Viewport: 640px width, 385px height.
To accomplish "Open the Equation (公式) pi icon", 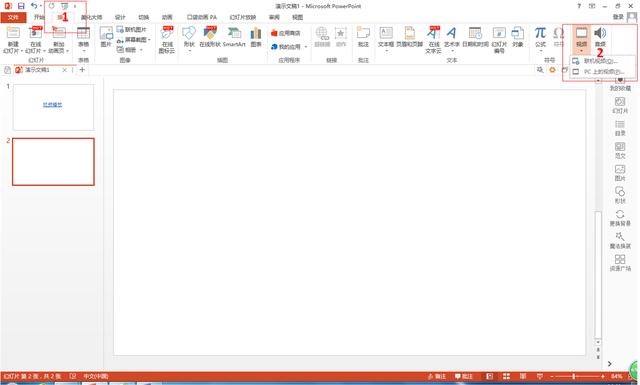I will [540, 37].
